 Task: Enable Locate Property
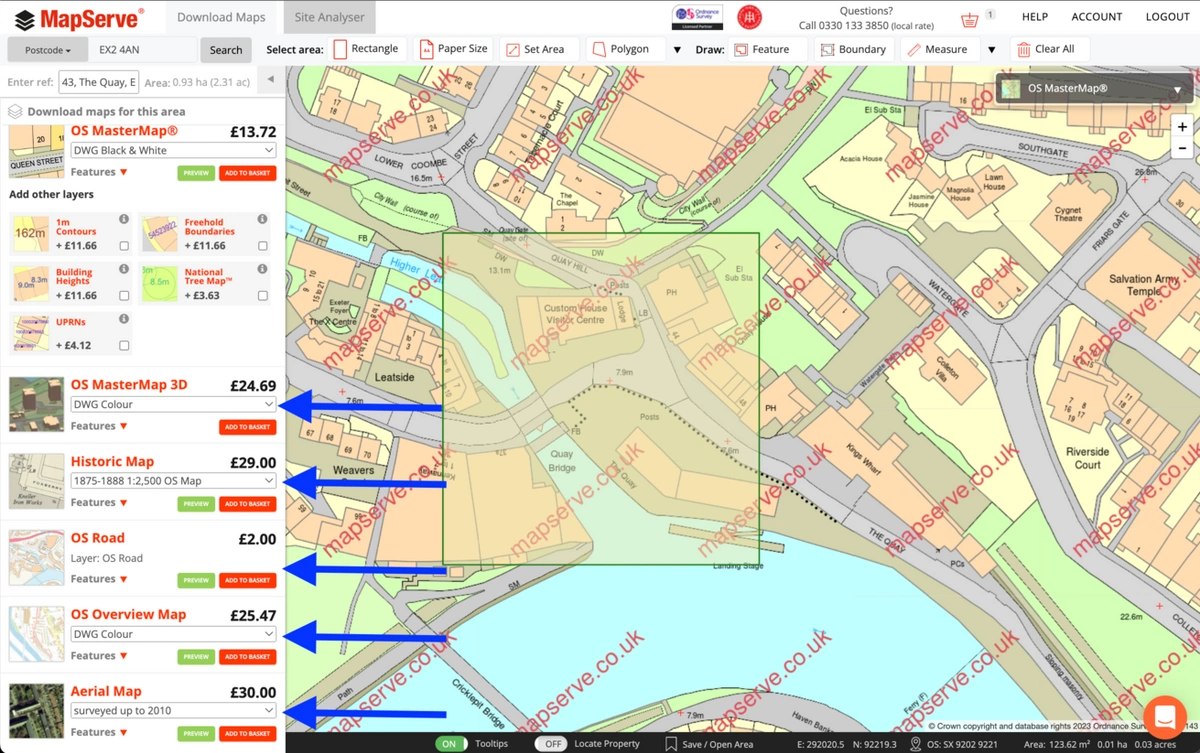coord(551,744)
